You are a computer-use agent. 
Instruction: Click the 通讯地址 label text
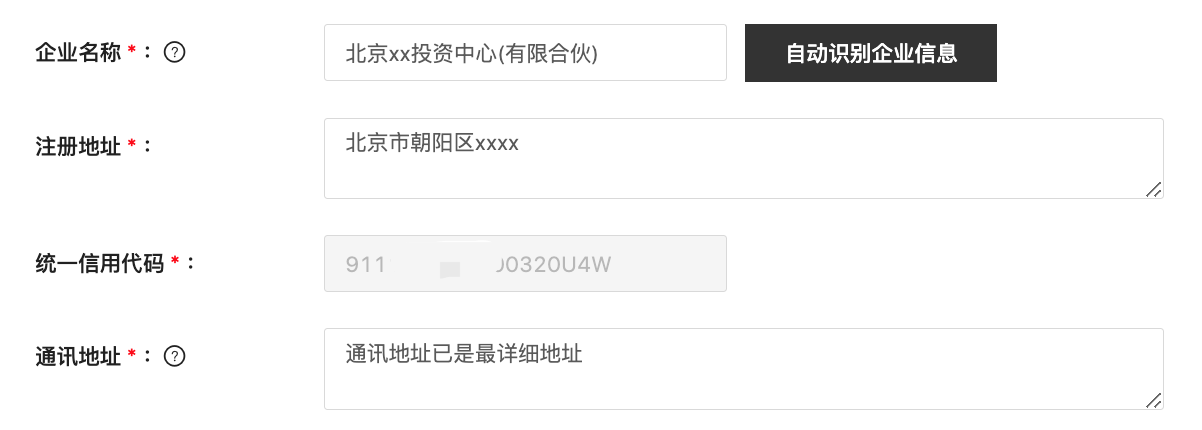78,356
